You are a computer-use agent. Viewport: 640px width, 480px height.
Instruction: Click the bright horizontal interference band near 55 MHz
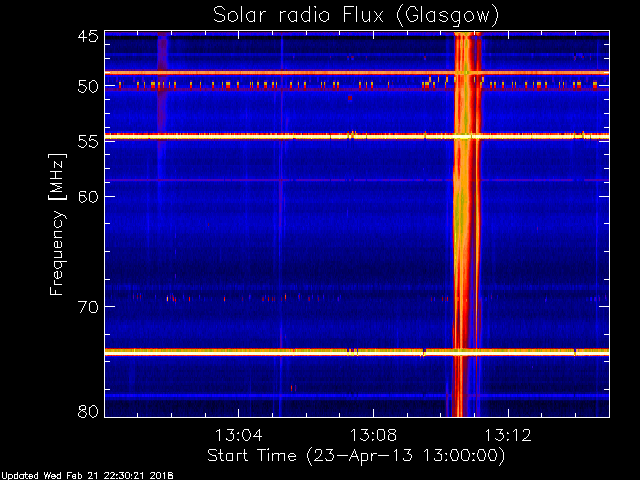coord(357,136)
